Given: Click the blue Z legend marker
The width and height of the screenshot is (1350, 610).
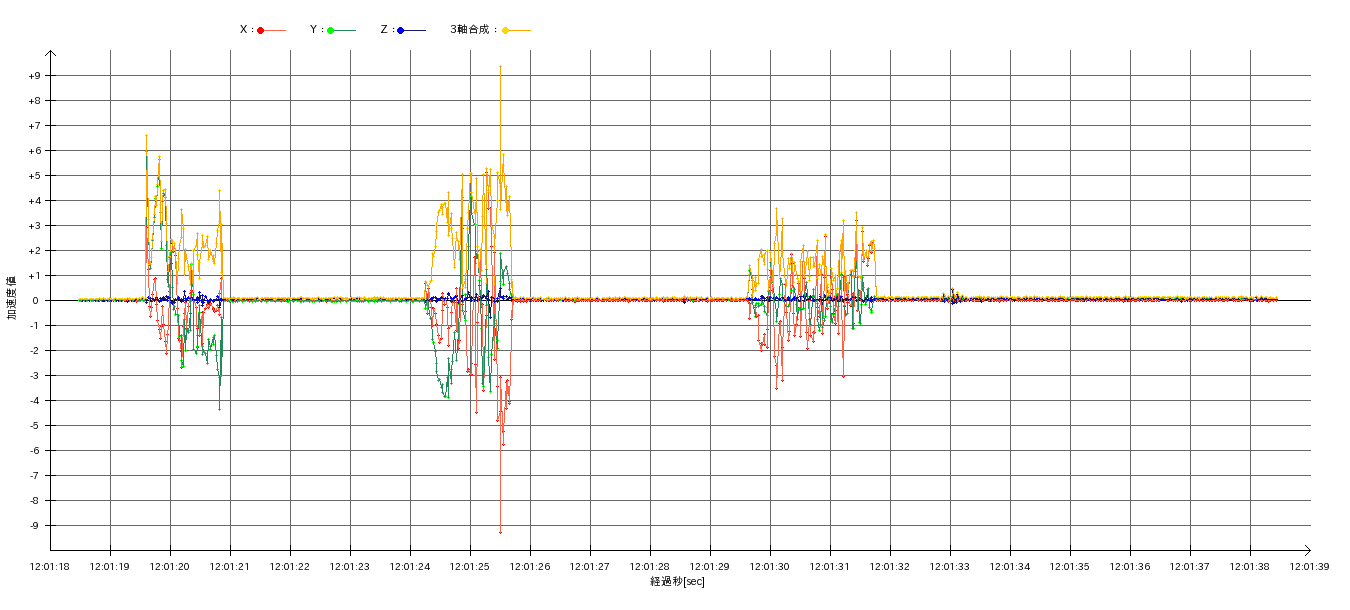Looking at the screenshot, I should point(401,30).
